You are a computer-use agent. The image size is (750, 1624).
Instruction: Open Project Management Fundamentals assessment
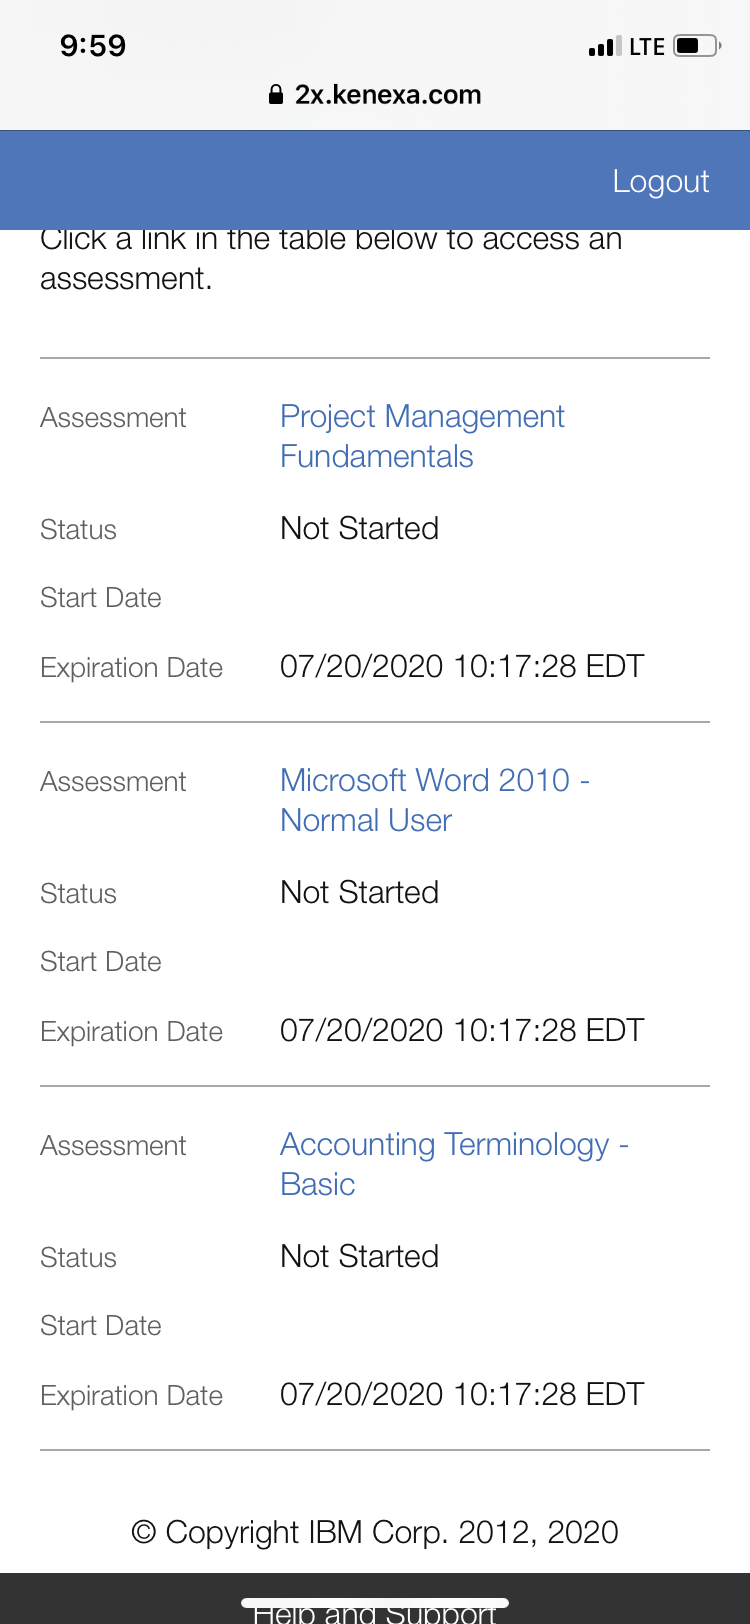pyautogui.click(x=422, y=436)
